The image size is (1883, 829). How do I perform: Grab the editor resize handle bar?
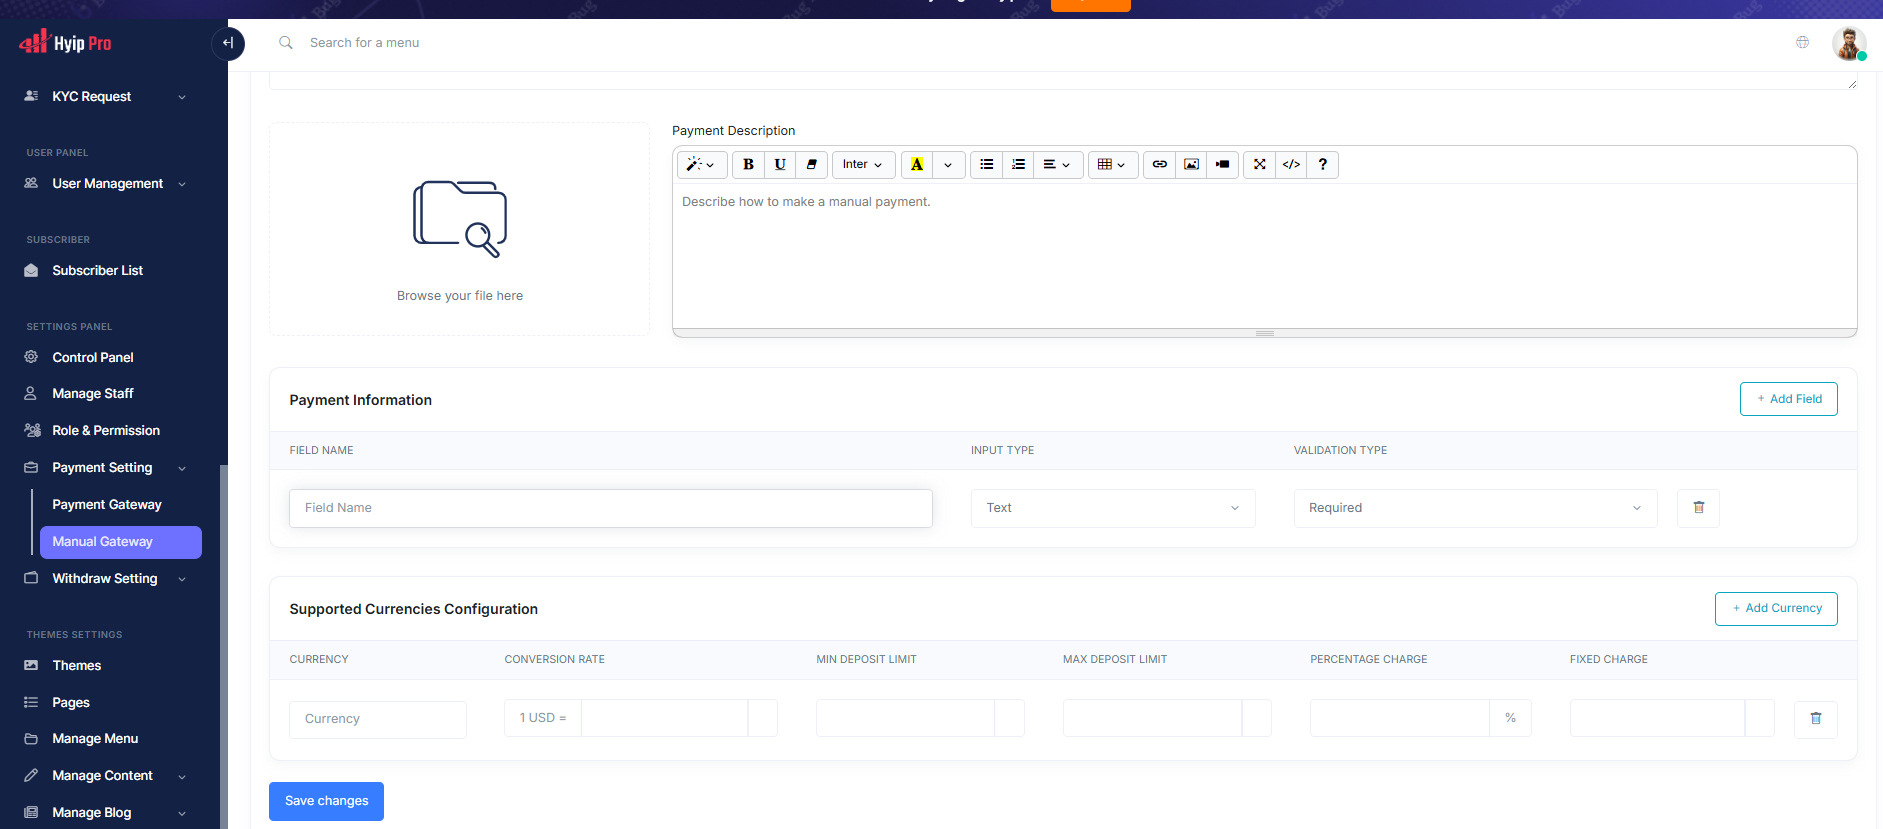(x=1265, y=333)
